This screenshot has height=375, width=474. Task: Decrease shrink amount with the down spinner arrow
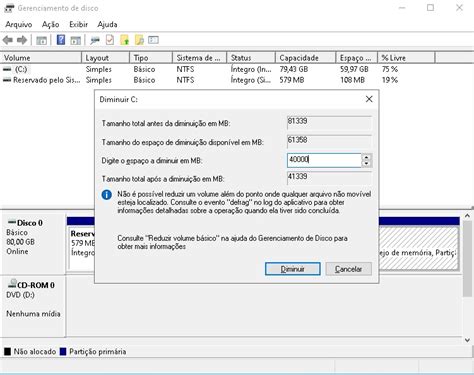(x=366, y=163)
